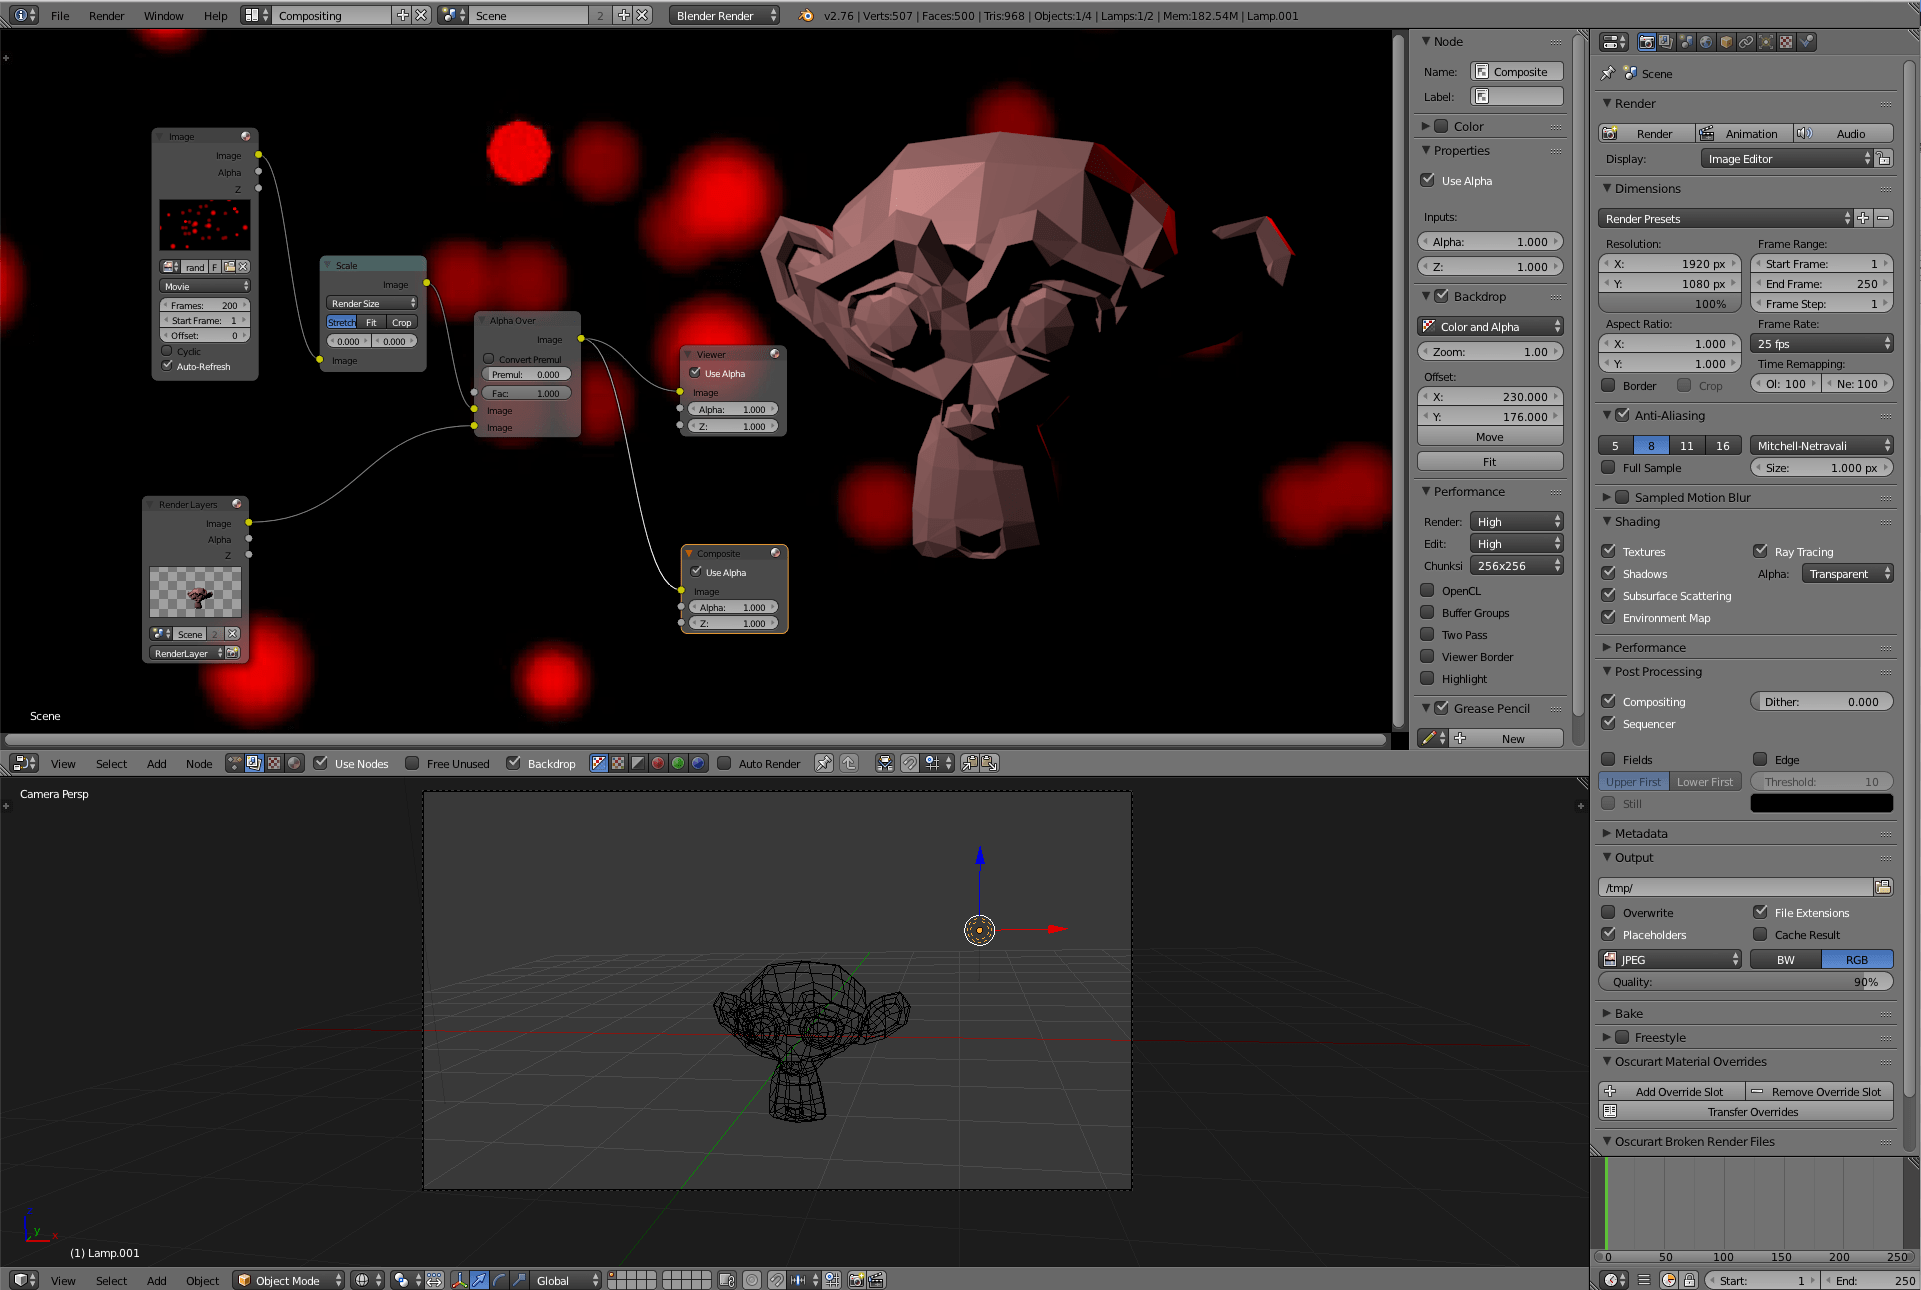Select the Translate manipulator arrow icon
This screenshot has width=1921, height=1290.
(x=479, y=1280)
